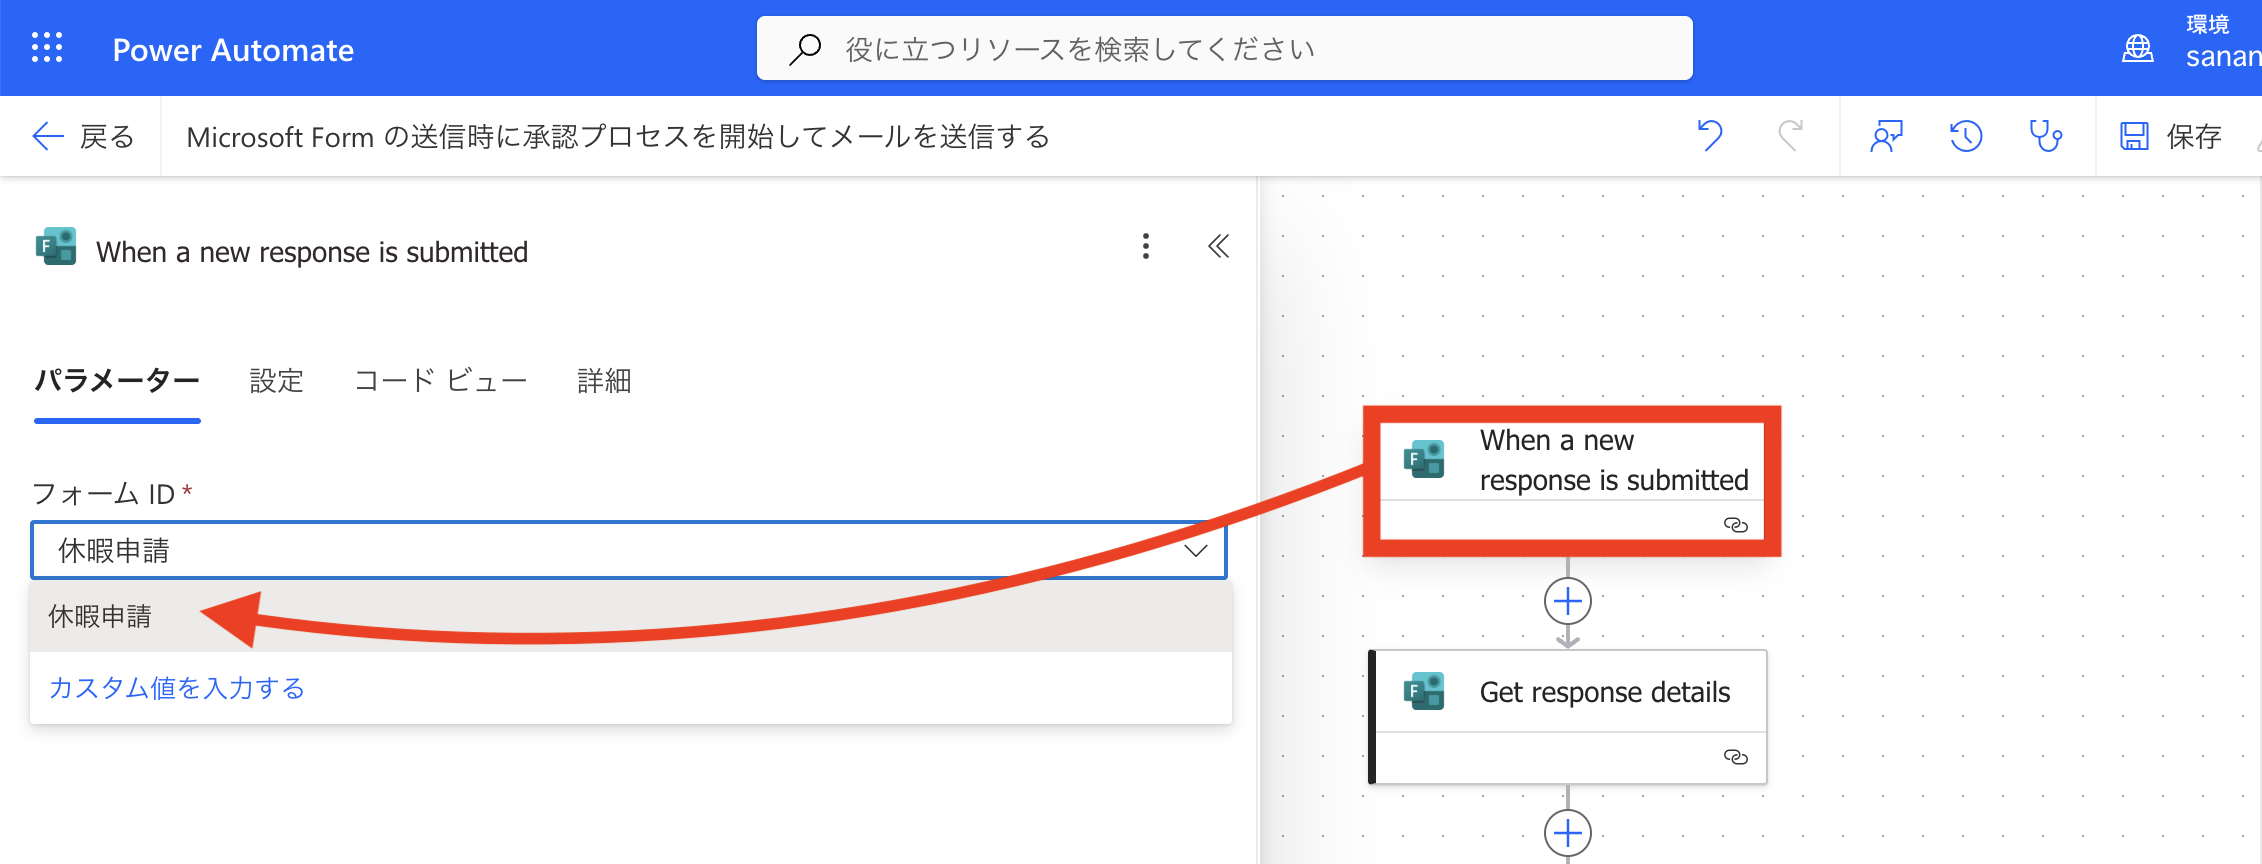Collapse the trigger details panel
The height and width of the screenshot is (864, 2262).
pos(1218,246)
